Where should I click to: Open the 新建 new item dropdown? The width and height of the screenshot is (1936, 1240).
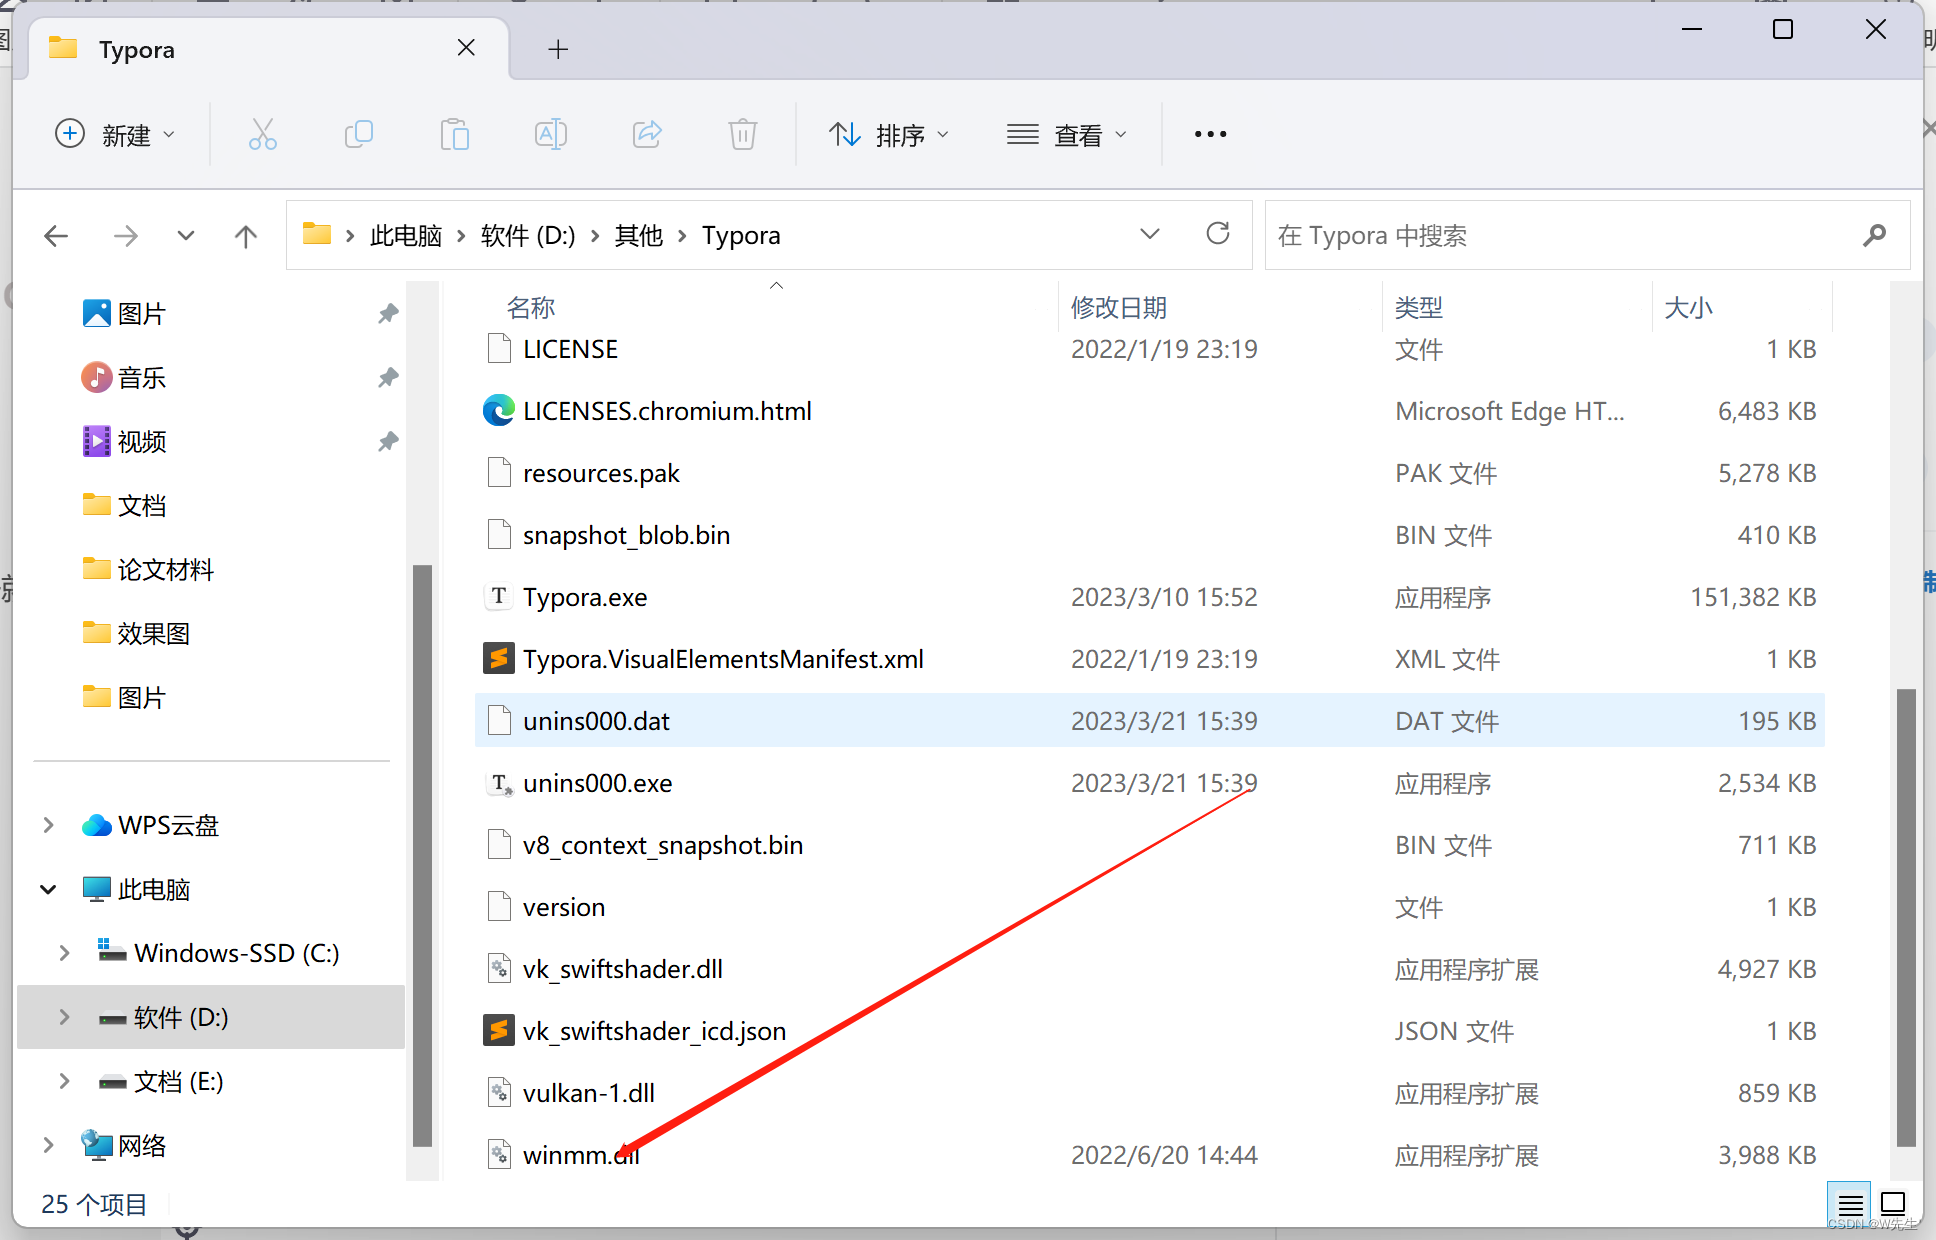click(x=116, y=134)
